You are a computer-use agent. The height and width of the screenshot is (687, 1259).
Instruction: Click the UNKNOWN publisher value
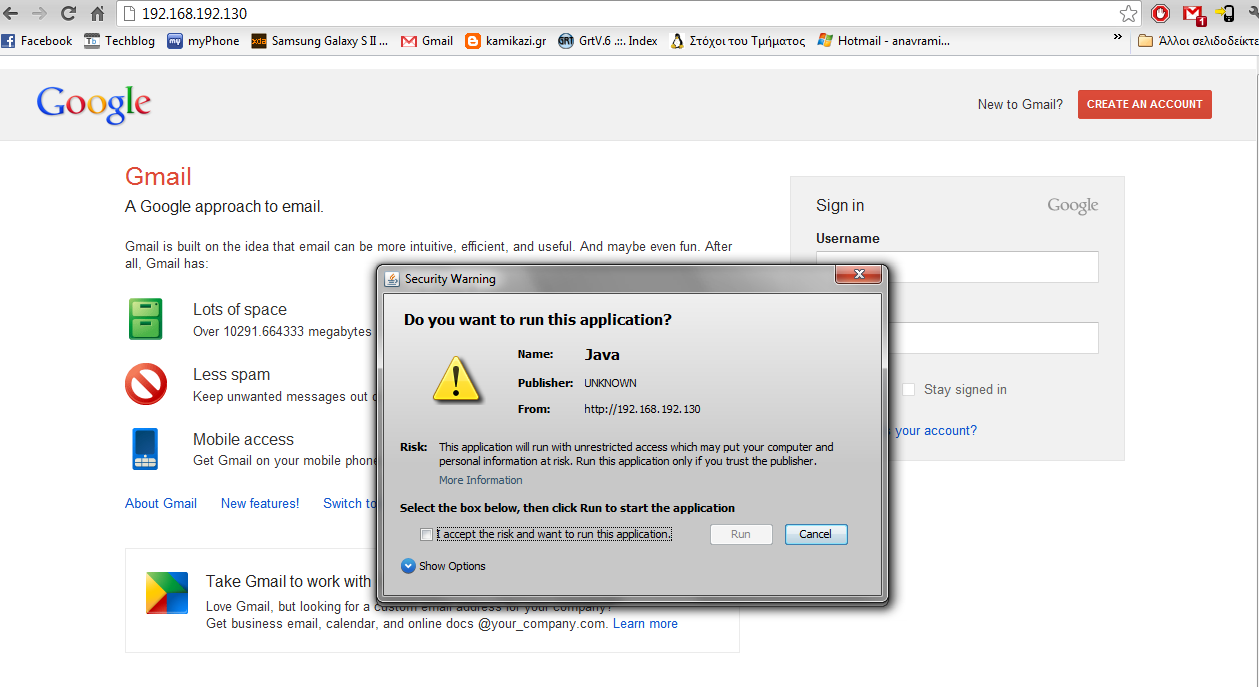coord(610,383)
